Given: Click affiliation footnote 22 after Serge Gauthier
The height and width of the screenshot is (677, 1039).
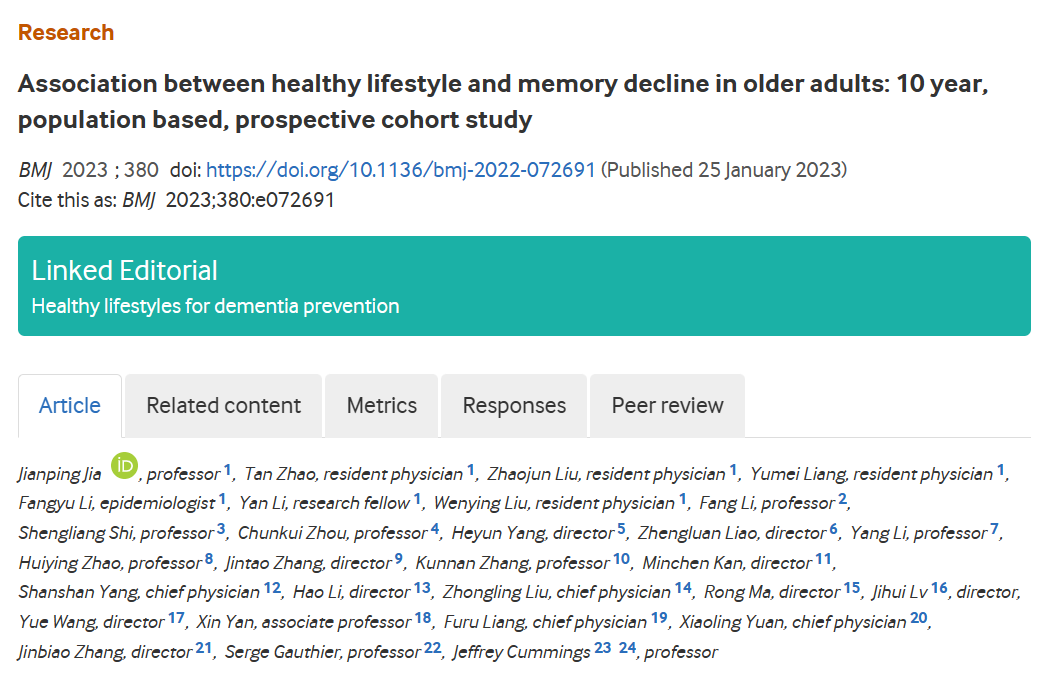Looking at the screenshot, I should tap(433, 648).
